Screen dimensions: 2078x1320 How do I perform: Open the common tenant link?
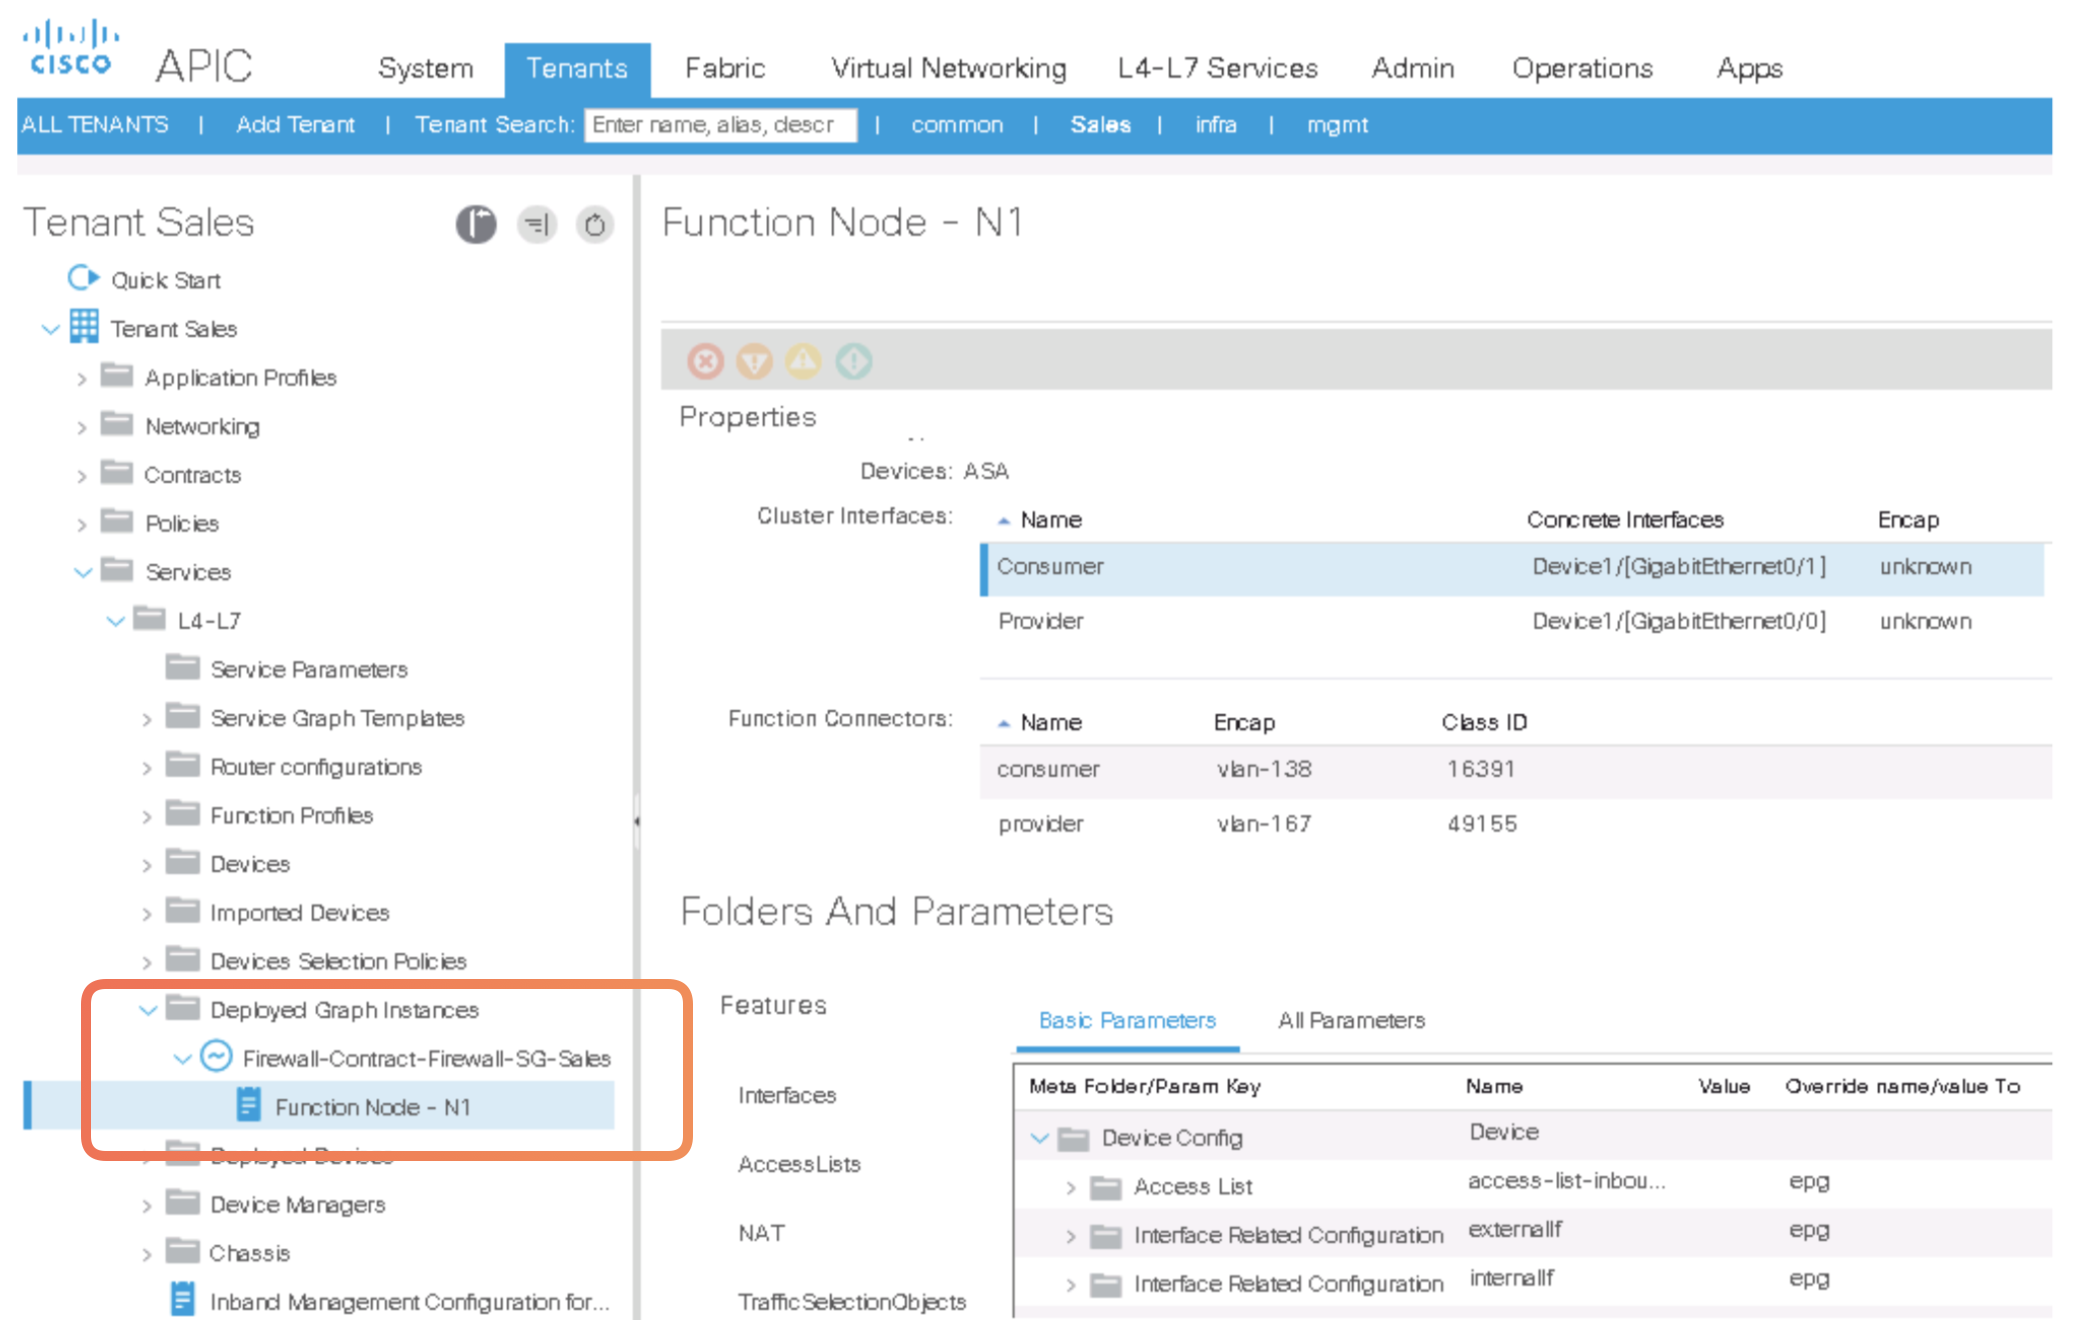[956, 125]
